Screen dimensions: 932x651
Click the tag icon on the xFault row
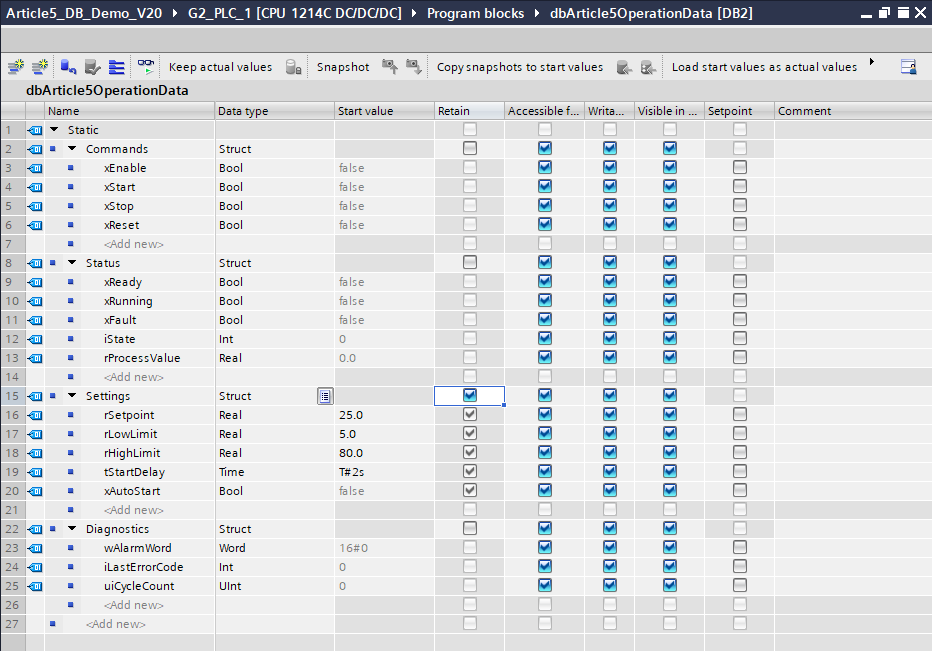click(x=35, y=320)
